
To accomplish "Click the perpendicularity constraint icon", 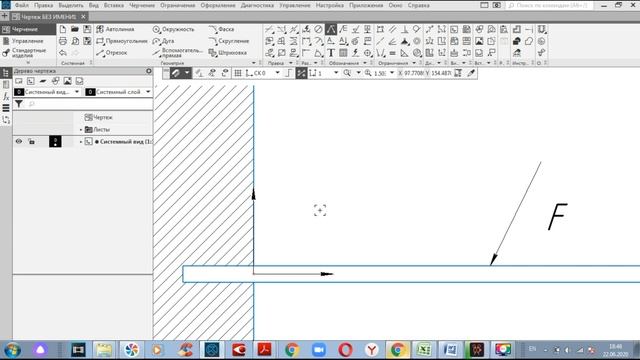I will click(x=404, y=29).
